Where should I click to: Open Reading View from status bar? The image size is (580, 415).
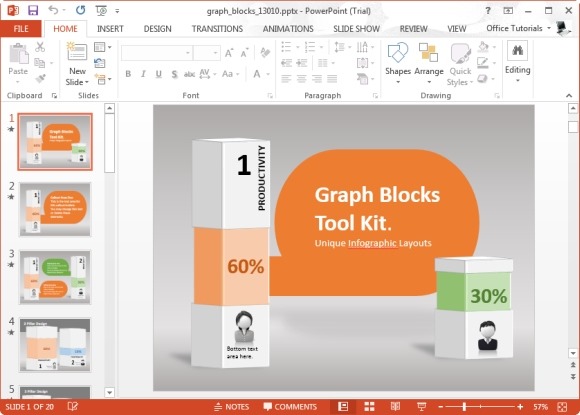(x=395, y=406)
